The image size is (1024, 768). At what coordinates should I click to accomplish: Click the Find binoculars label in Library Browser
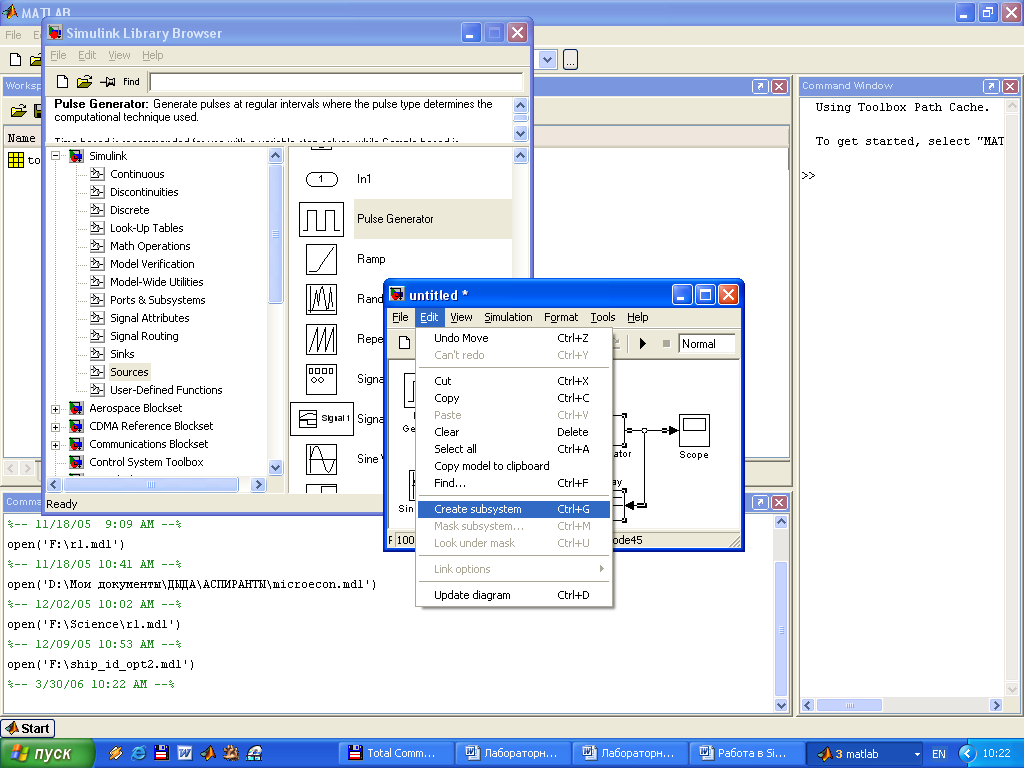coord(131,82)
